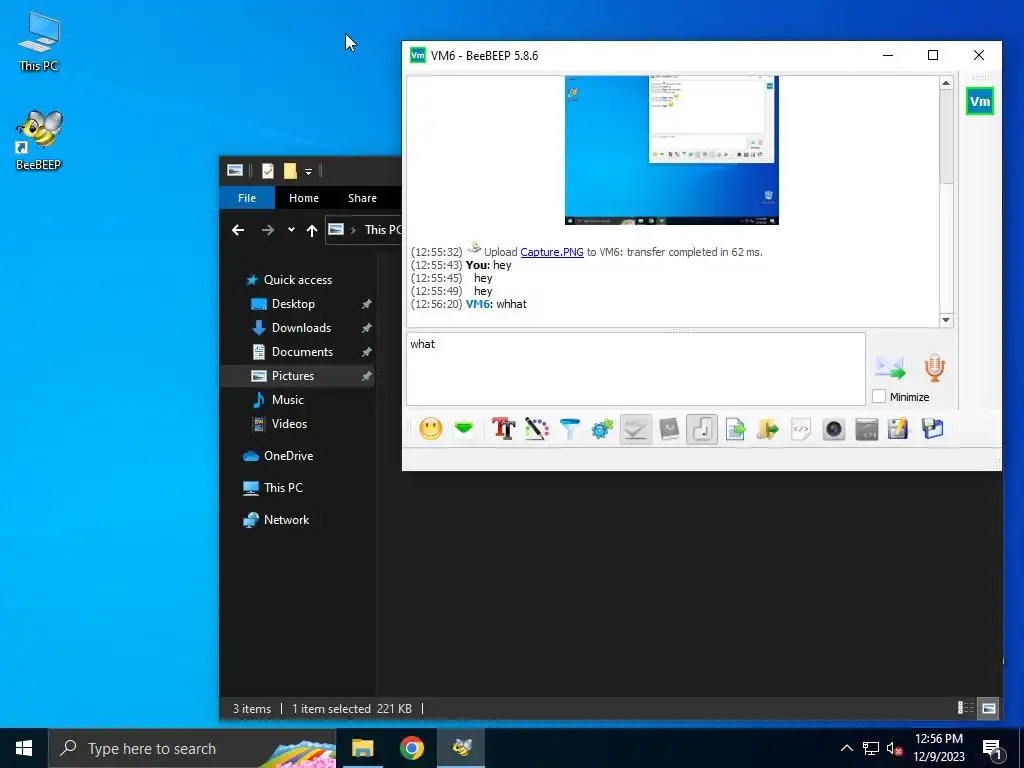The image size is (1024, 768).
Task: Open the Home tab in File Explorer
Action: [x=304, y=198]
